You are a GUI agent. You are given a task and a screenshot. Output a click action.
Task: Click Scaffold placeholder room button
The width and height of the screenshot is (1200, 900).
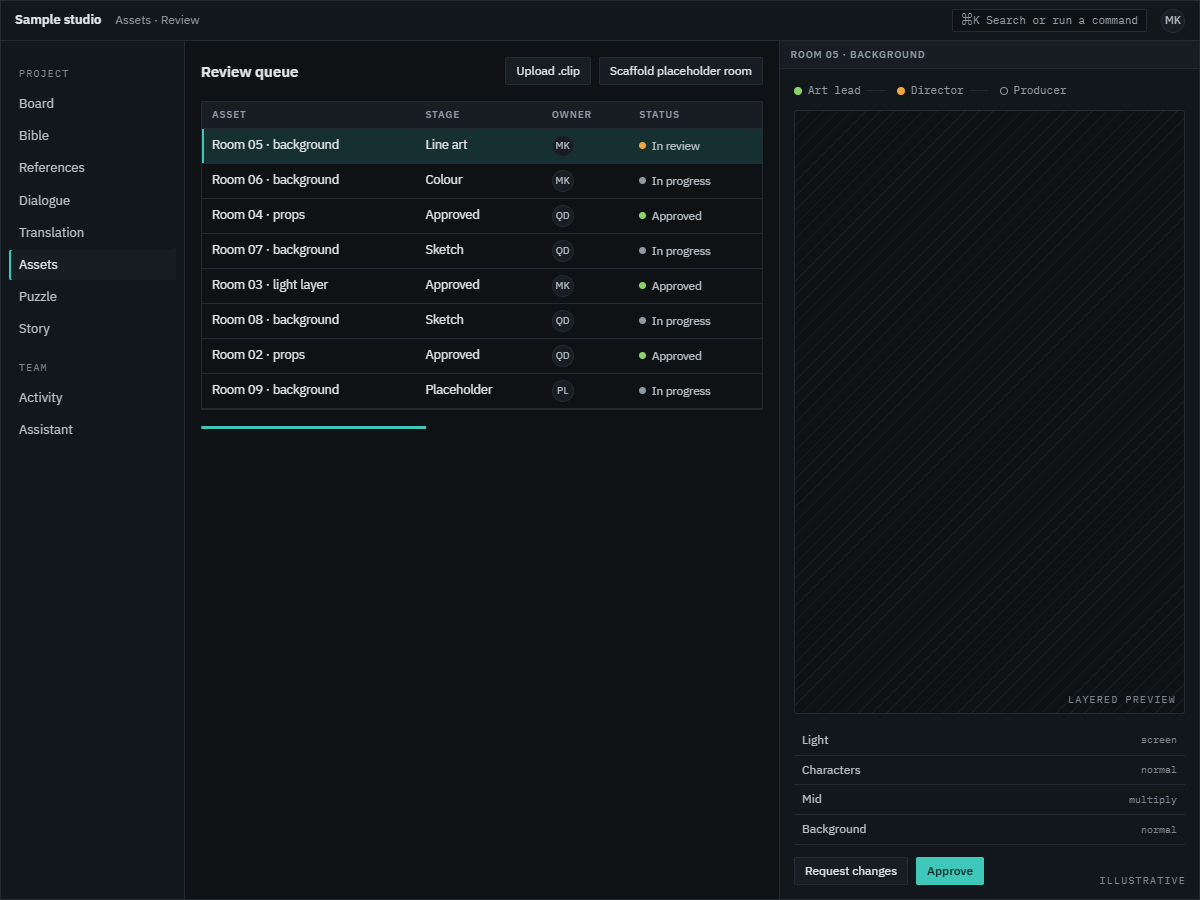coord(681,71)
